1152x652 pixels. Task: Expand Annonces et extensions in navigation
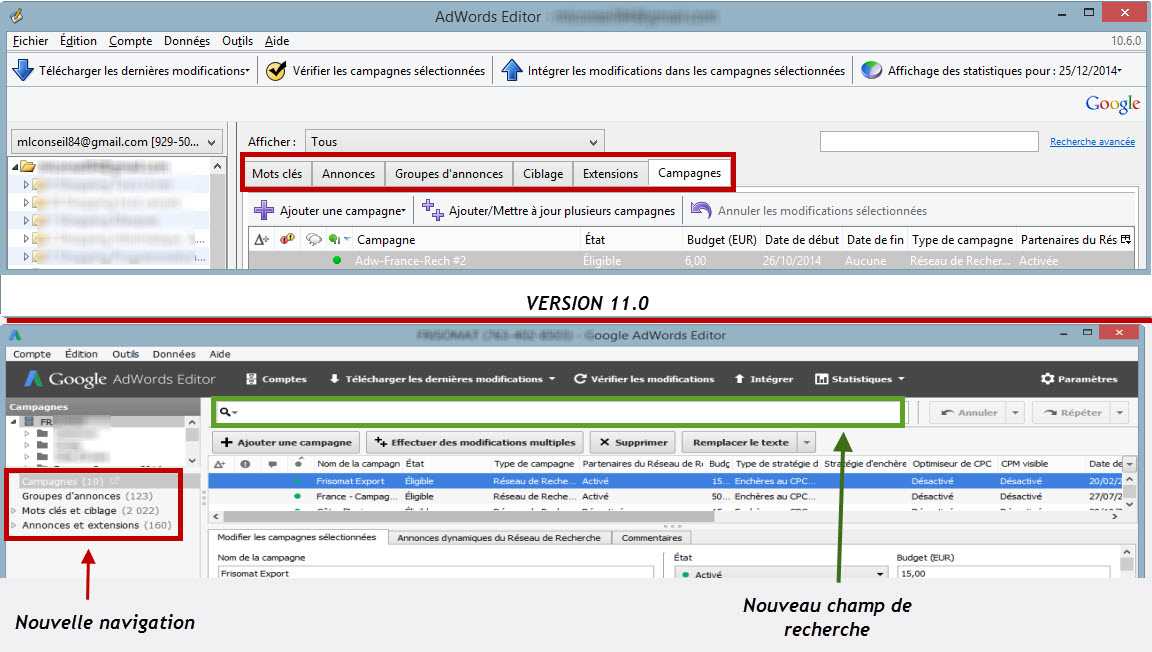14,525
